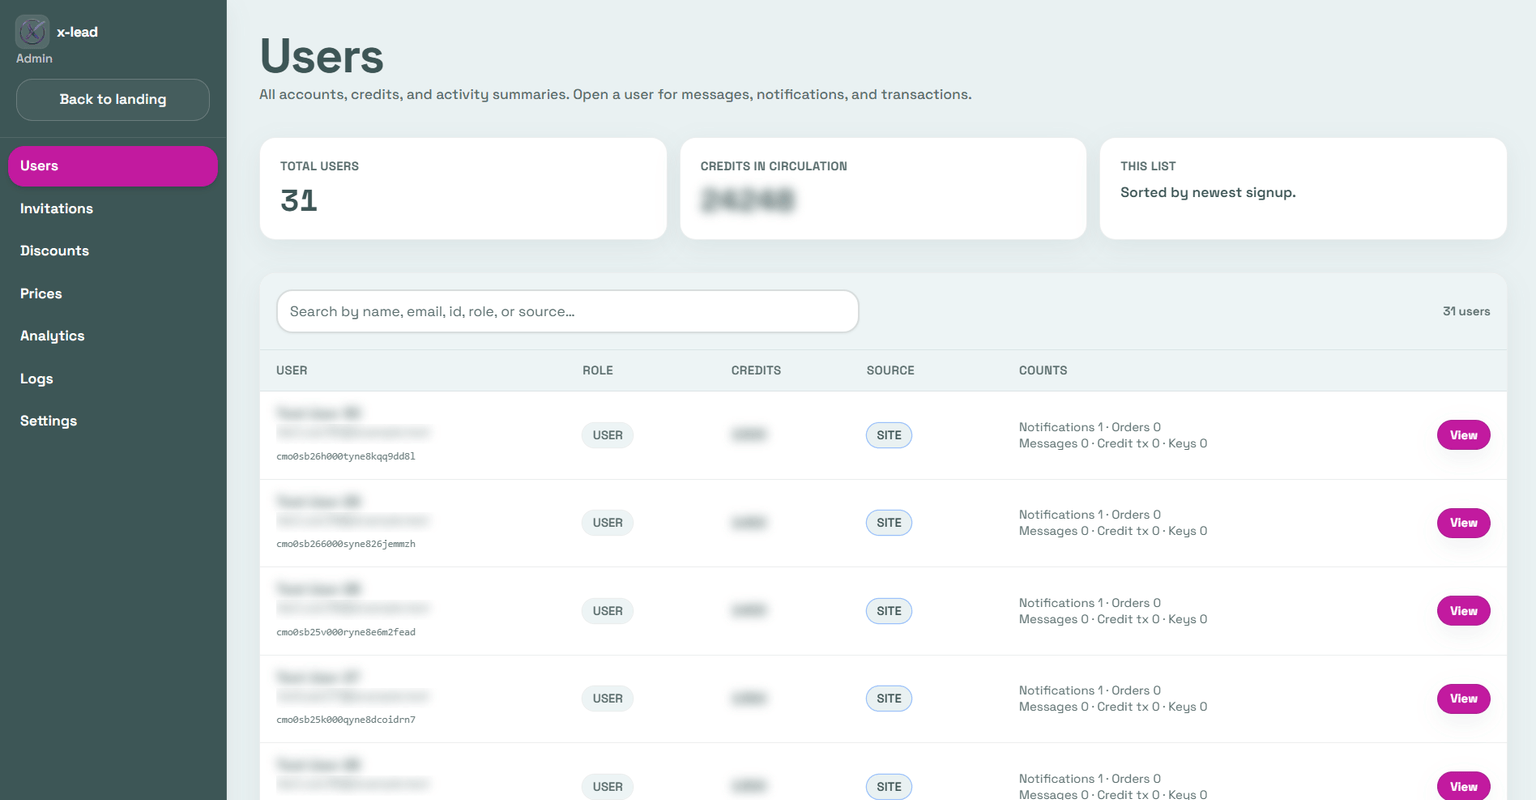Click USER role badge for cmo0sb26h000tyne8kqq9dd8l
This screenshot has width=1536, height=800.
click(x=607, y=435)
